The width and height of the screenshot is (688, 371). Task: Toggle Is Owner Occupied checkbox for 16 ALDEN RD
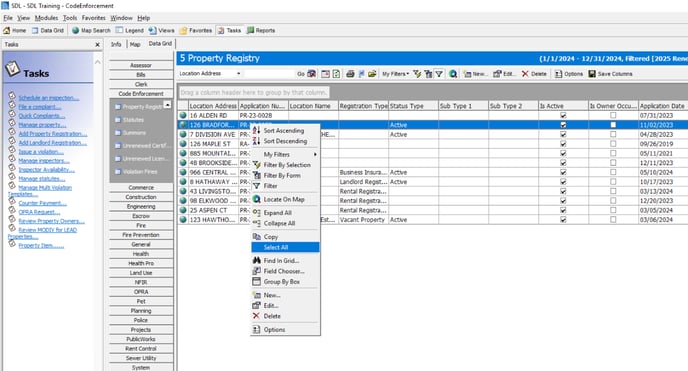click(613, 115)
